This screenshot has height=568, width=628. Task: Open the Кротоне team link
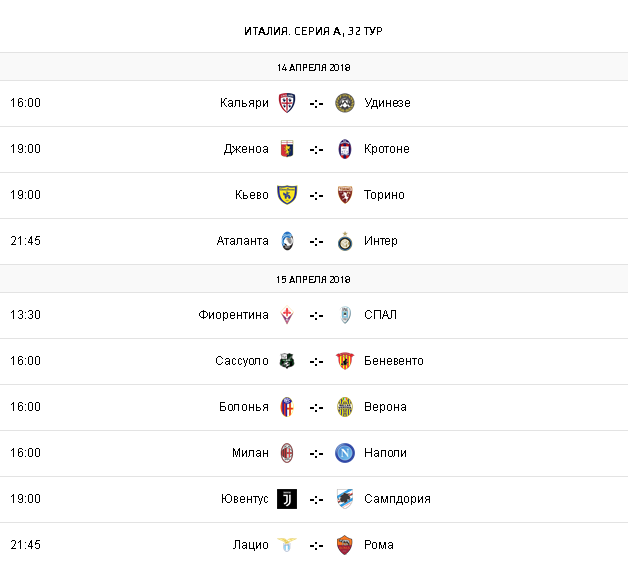click(387, 149)
